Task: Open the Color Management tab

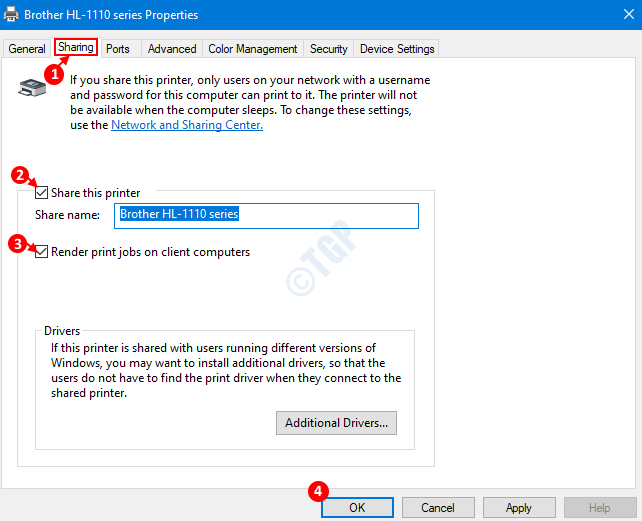Action: (253, 49)
